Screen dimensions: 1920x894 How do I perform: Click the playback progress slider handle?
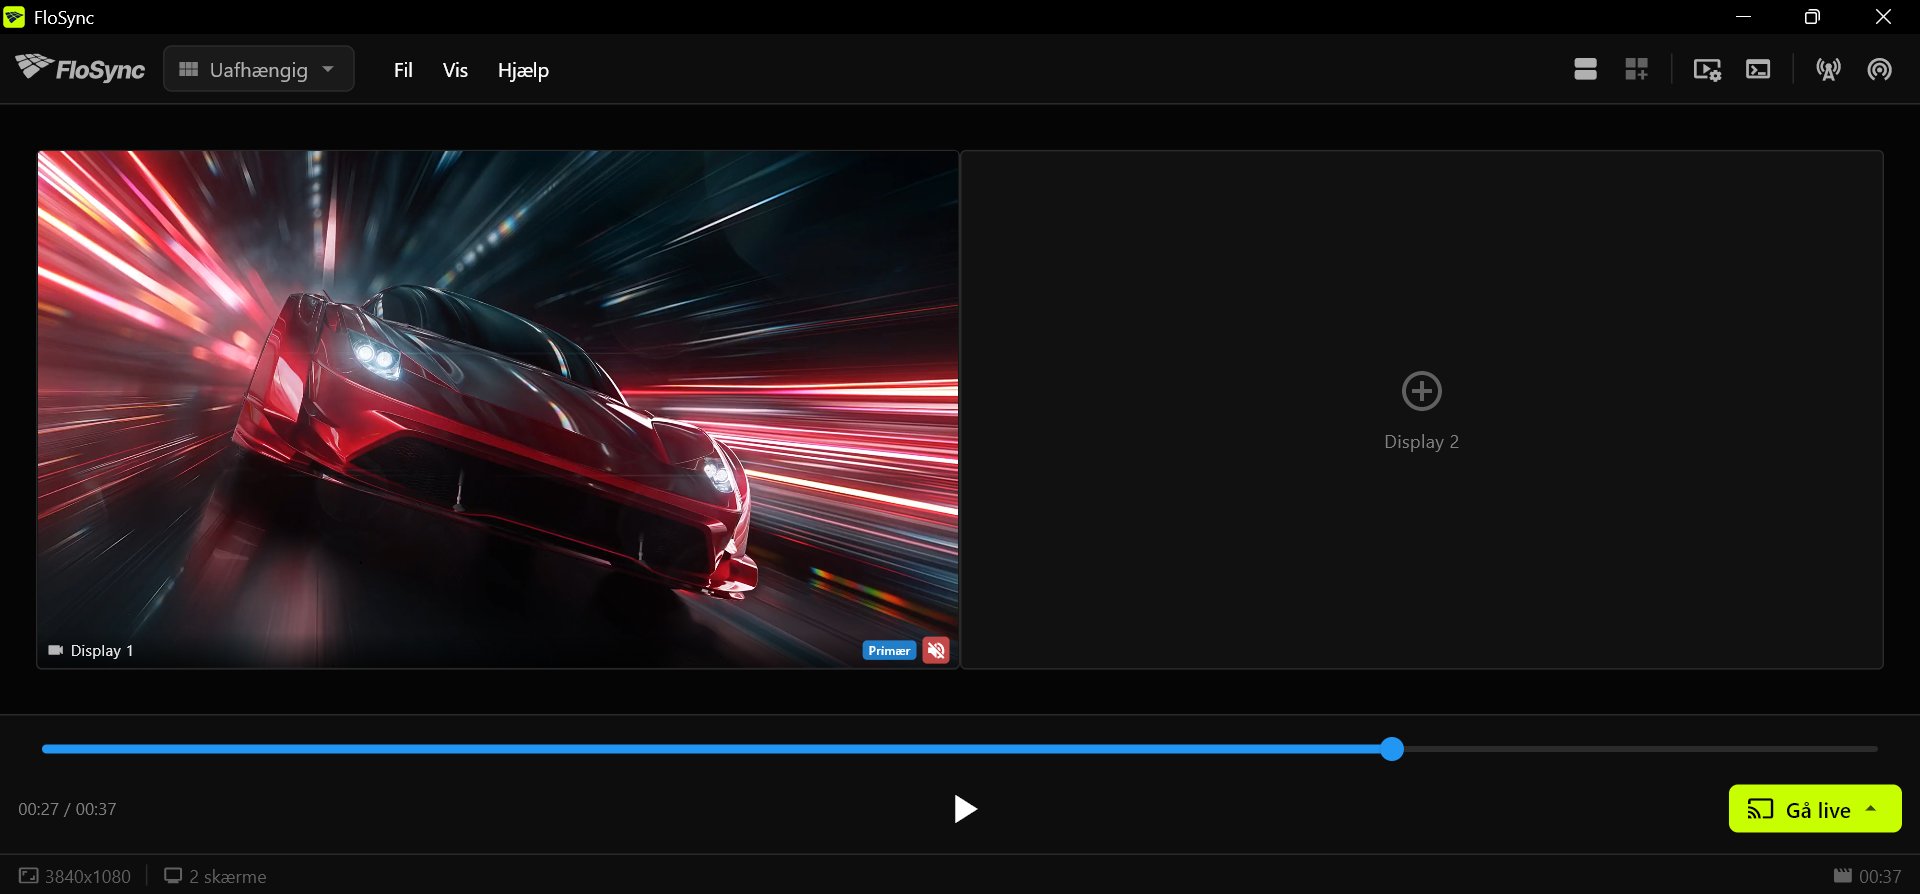point(1392,749)
